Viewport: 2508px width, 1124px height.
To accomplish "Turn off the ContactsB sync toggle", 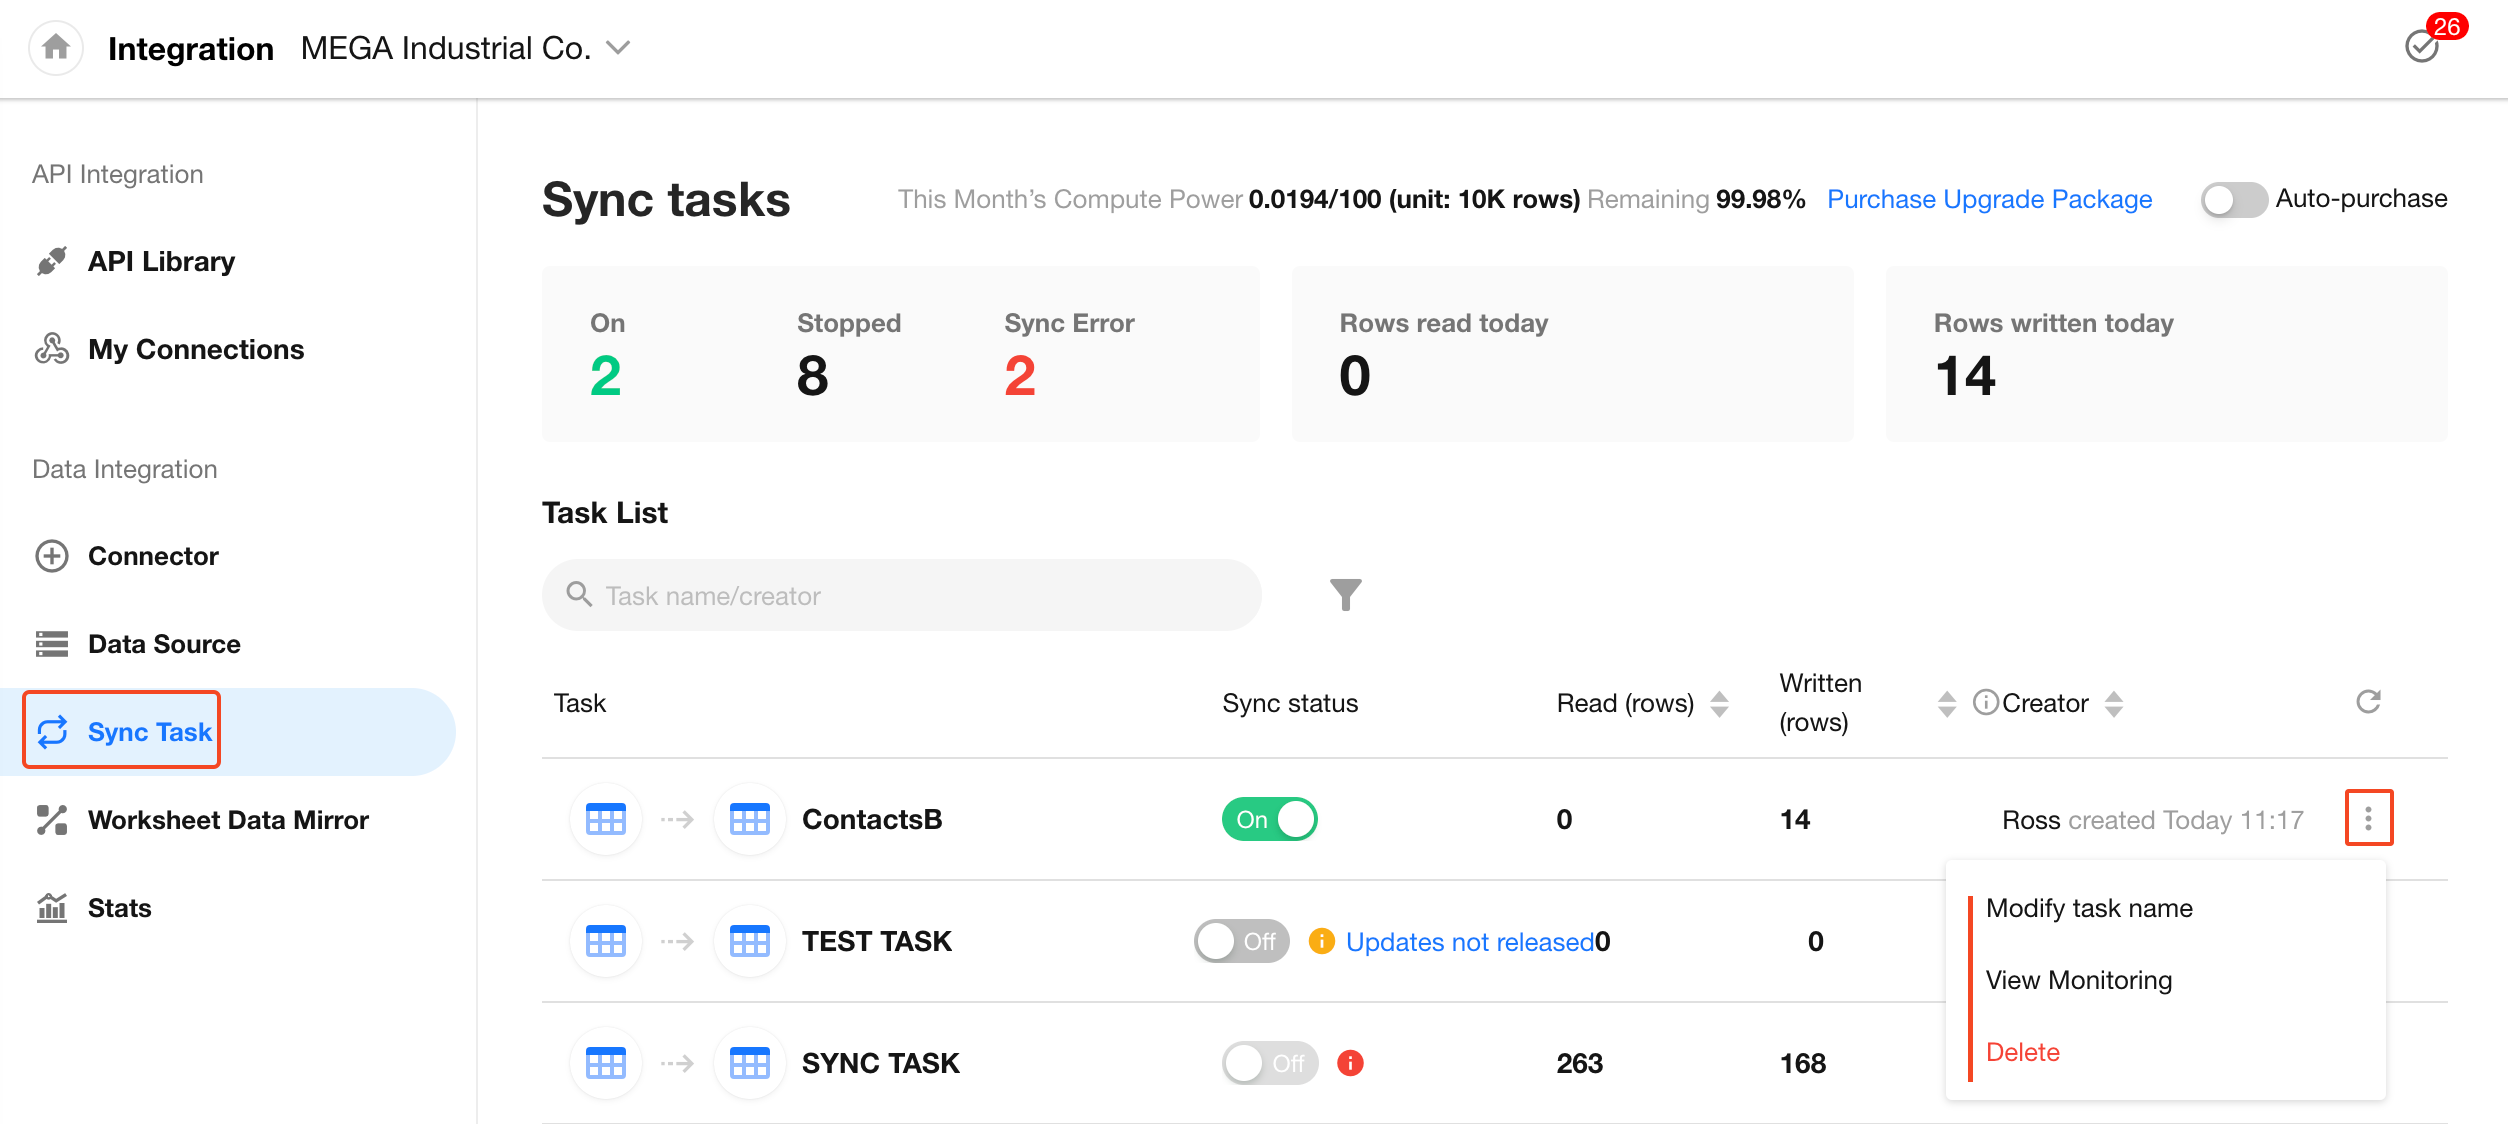I will click(x=1269, y=819).
